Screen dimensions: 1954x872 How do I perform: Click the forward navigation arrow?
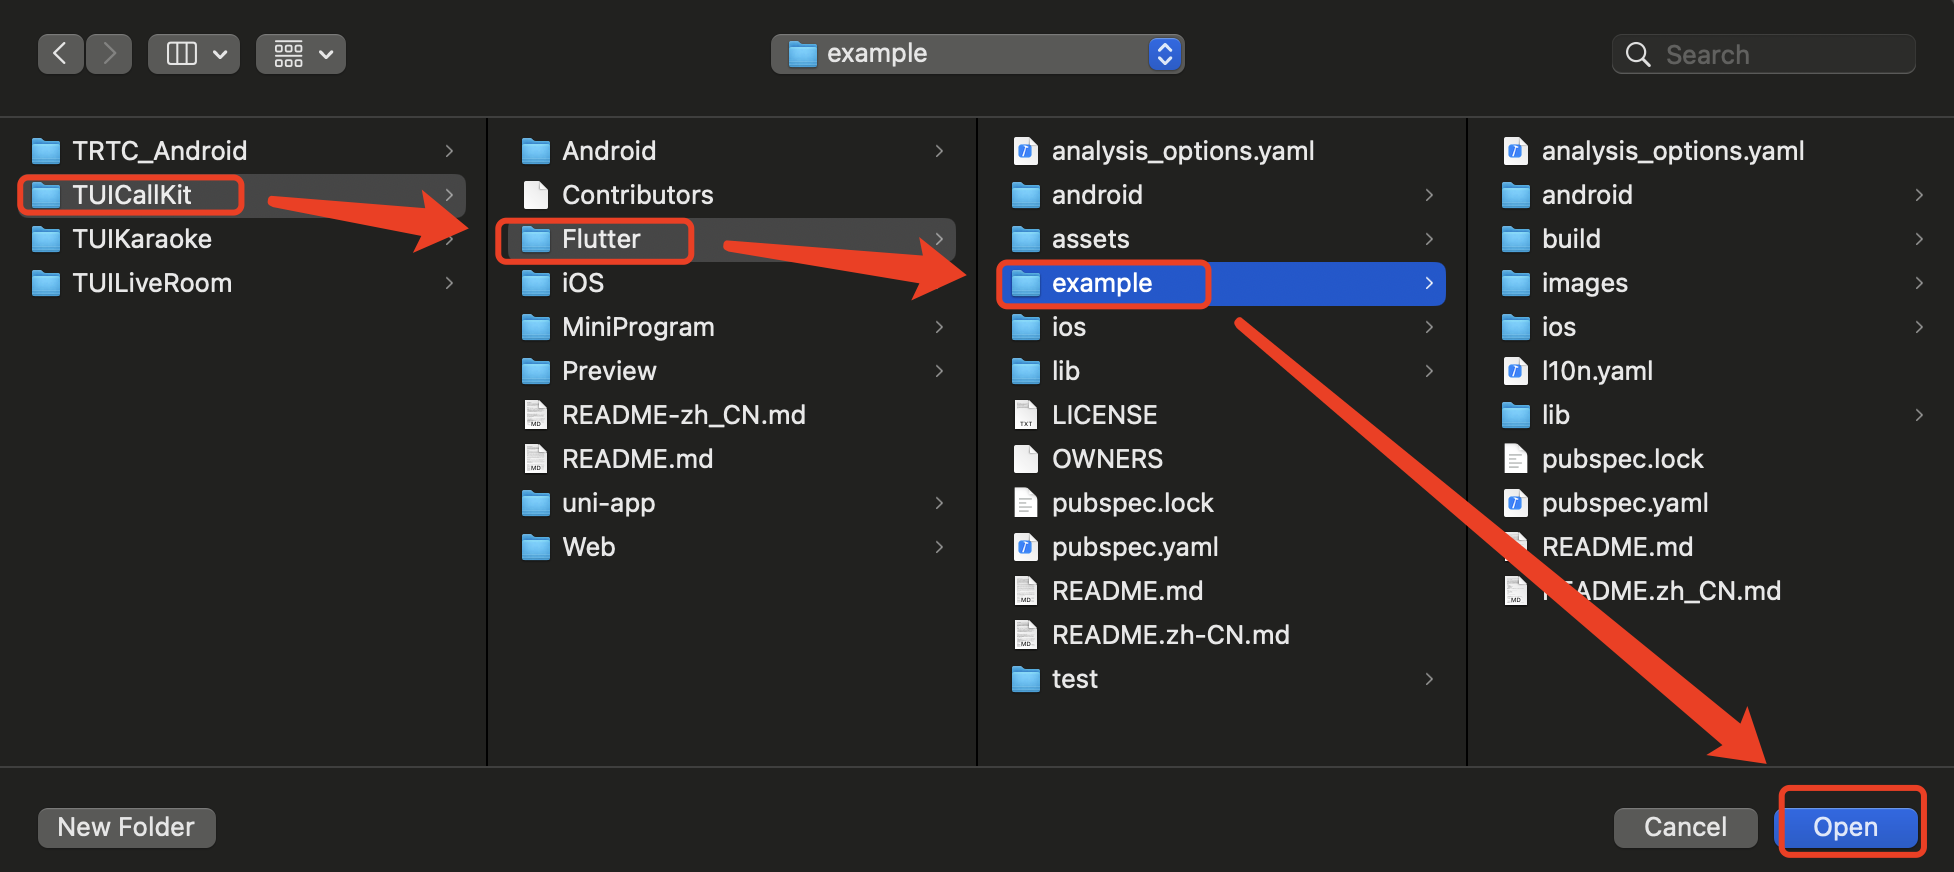[109, 54]
